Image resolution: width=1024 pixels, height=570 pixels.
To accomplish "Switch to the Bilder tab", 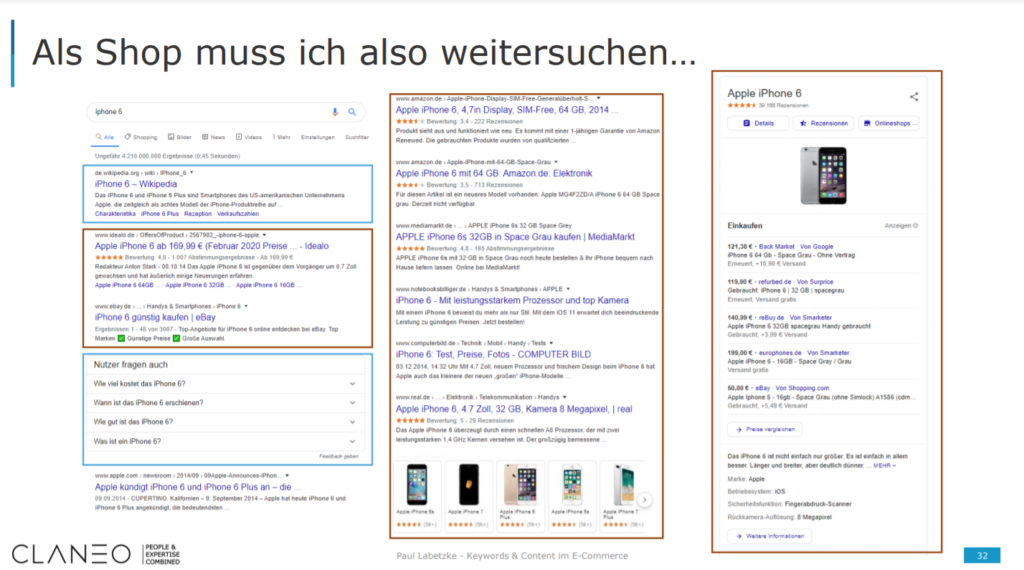I will click(x=180, y=137).
